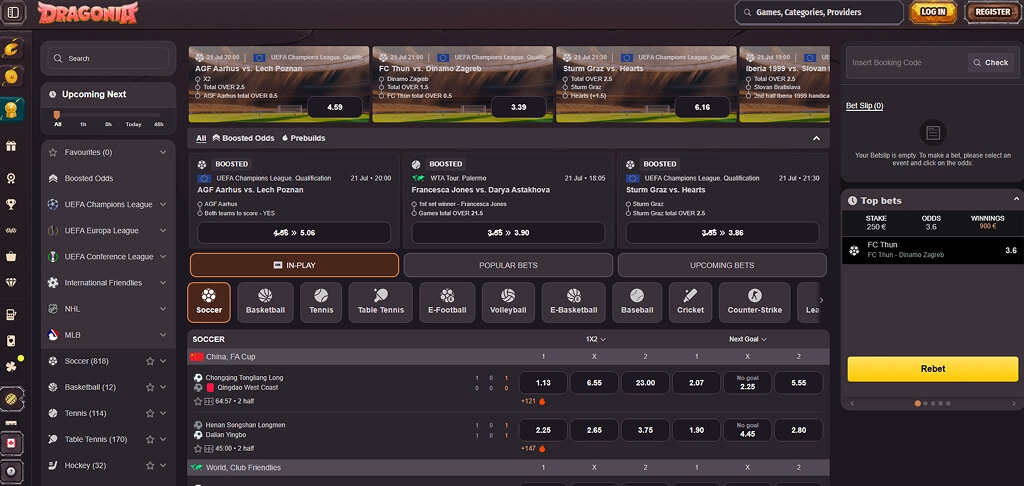The image size is (1024, 486).
Task: Open the trophy cup tournaments icon
Action: click(11, 204)
